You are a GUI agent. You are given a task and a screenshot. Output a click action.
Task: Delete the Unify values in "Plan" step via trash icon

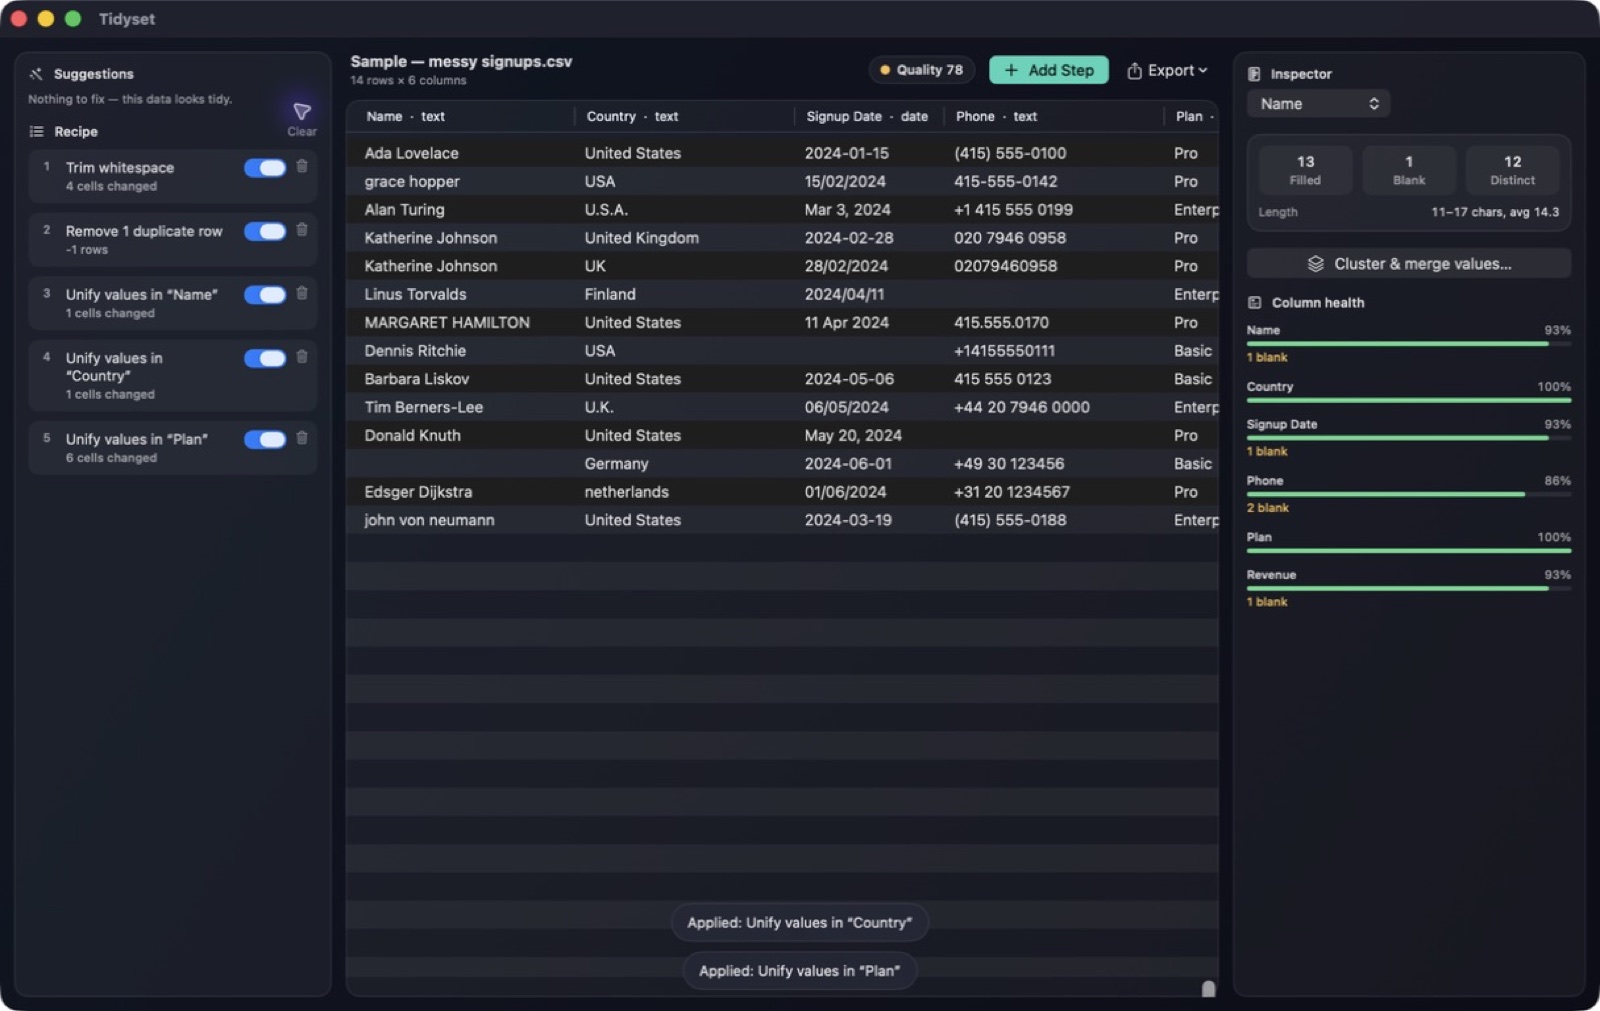tap(302, 437)
